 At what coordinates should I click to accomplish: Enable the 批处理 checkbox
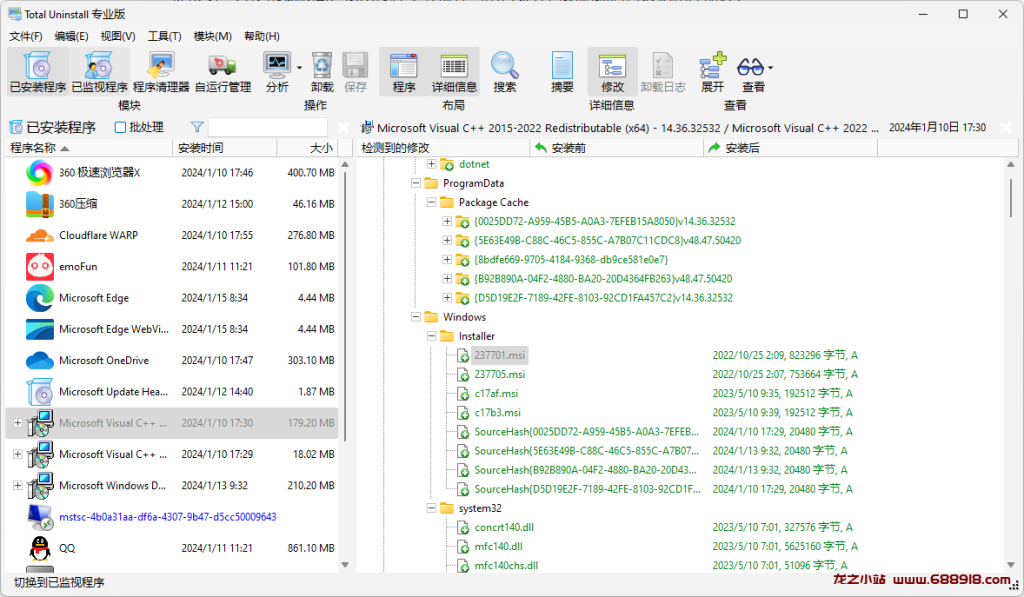pos(120,127)
